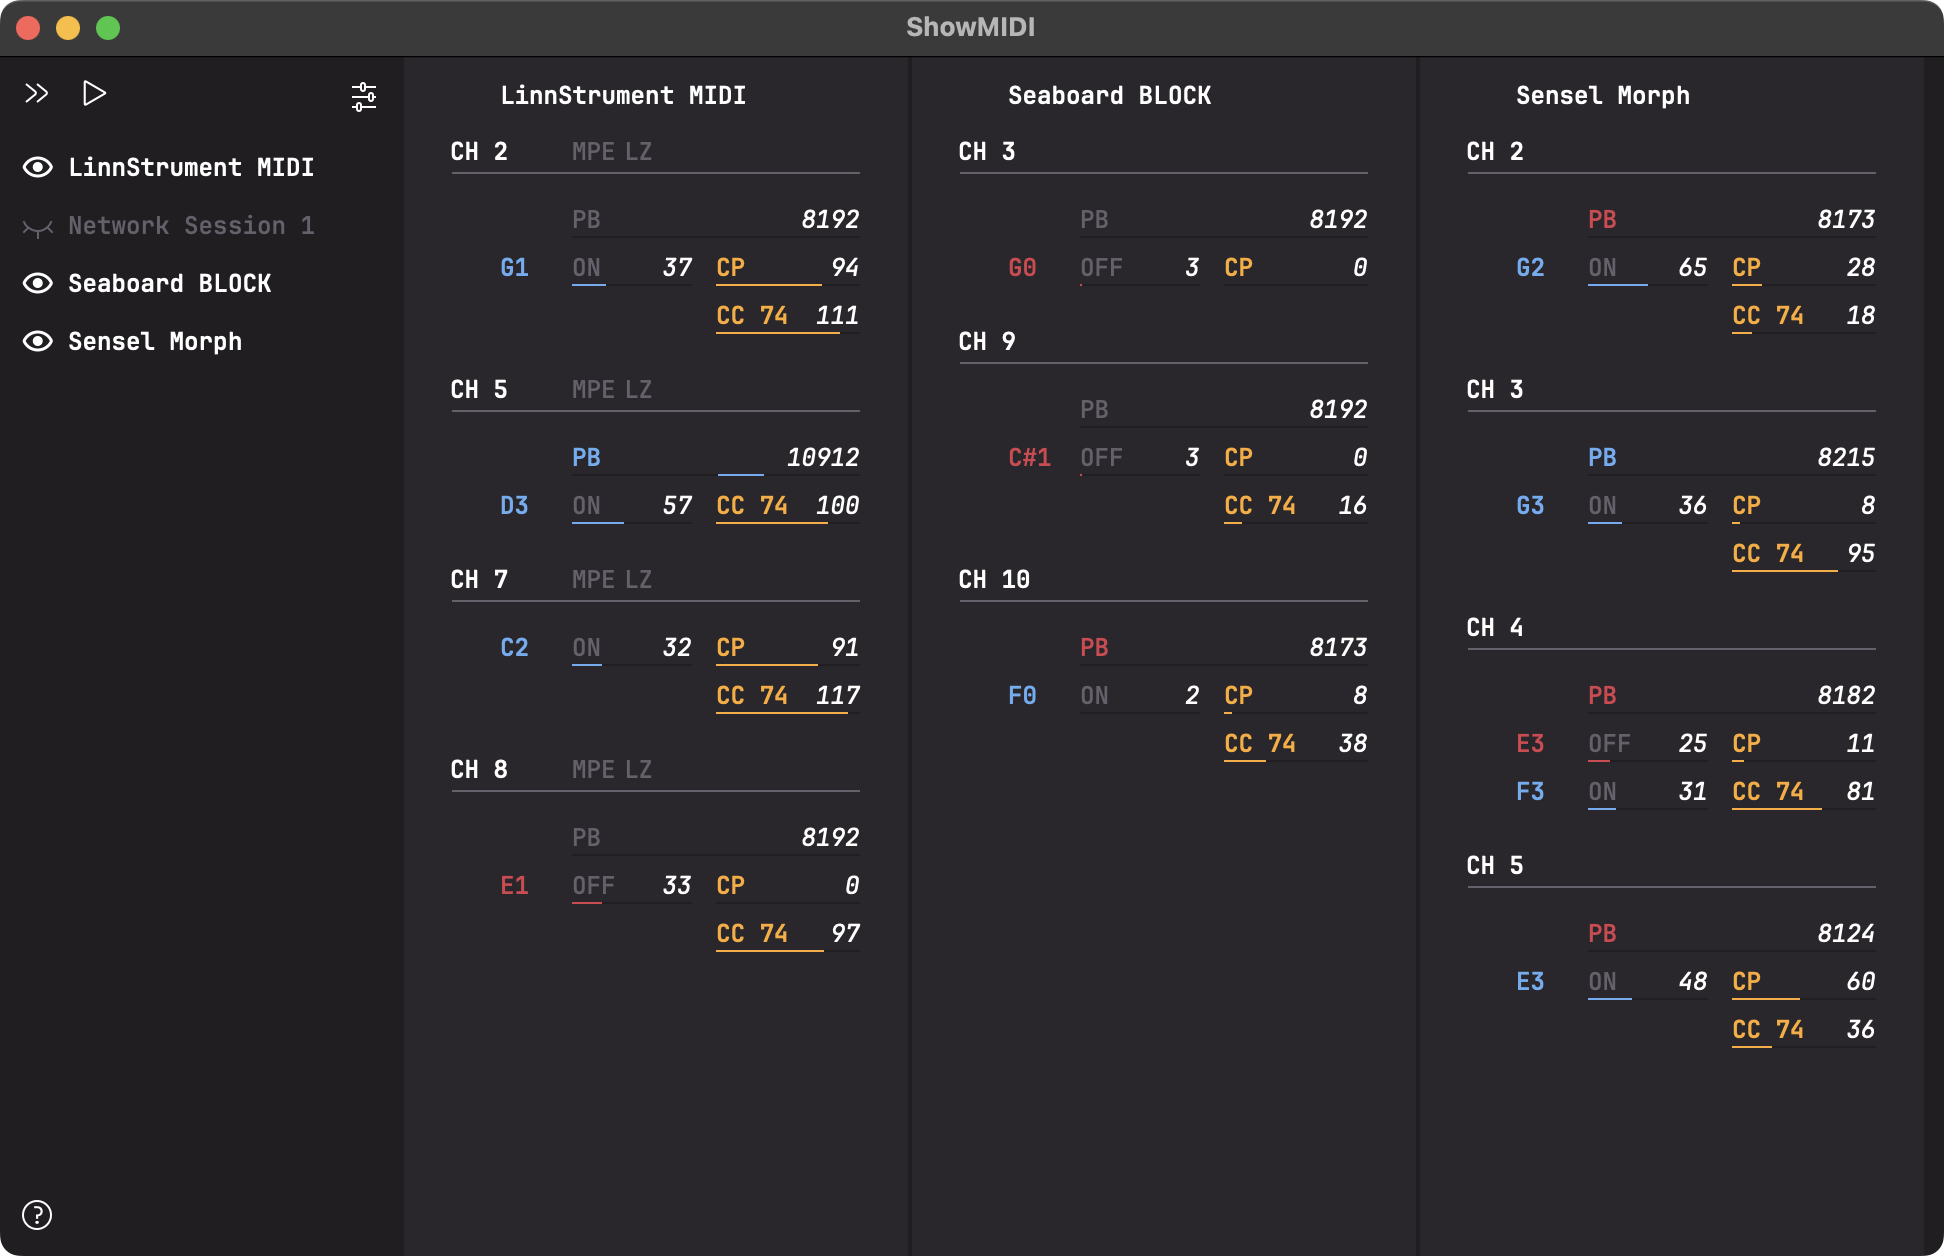Click the green macOS fullscreen button
Screen dimensions: 1944x1256
pos(108,28)
